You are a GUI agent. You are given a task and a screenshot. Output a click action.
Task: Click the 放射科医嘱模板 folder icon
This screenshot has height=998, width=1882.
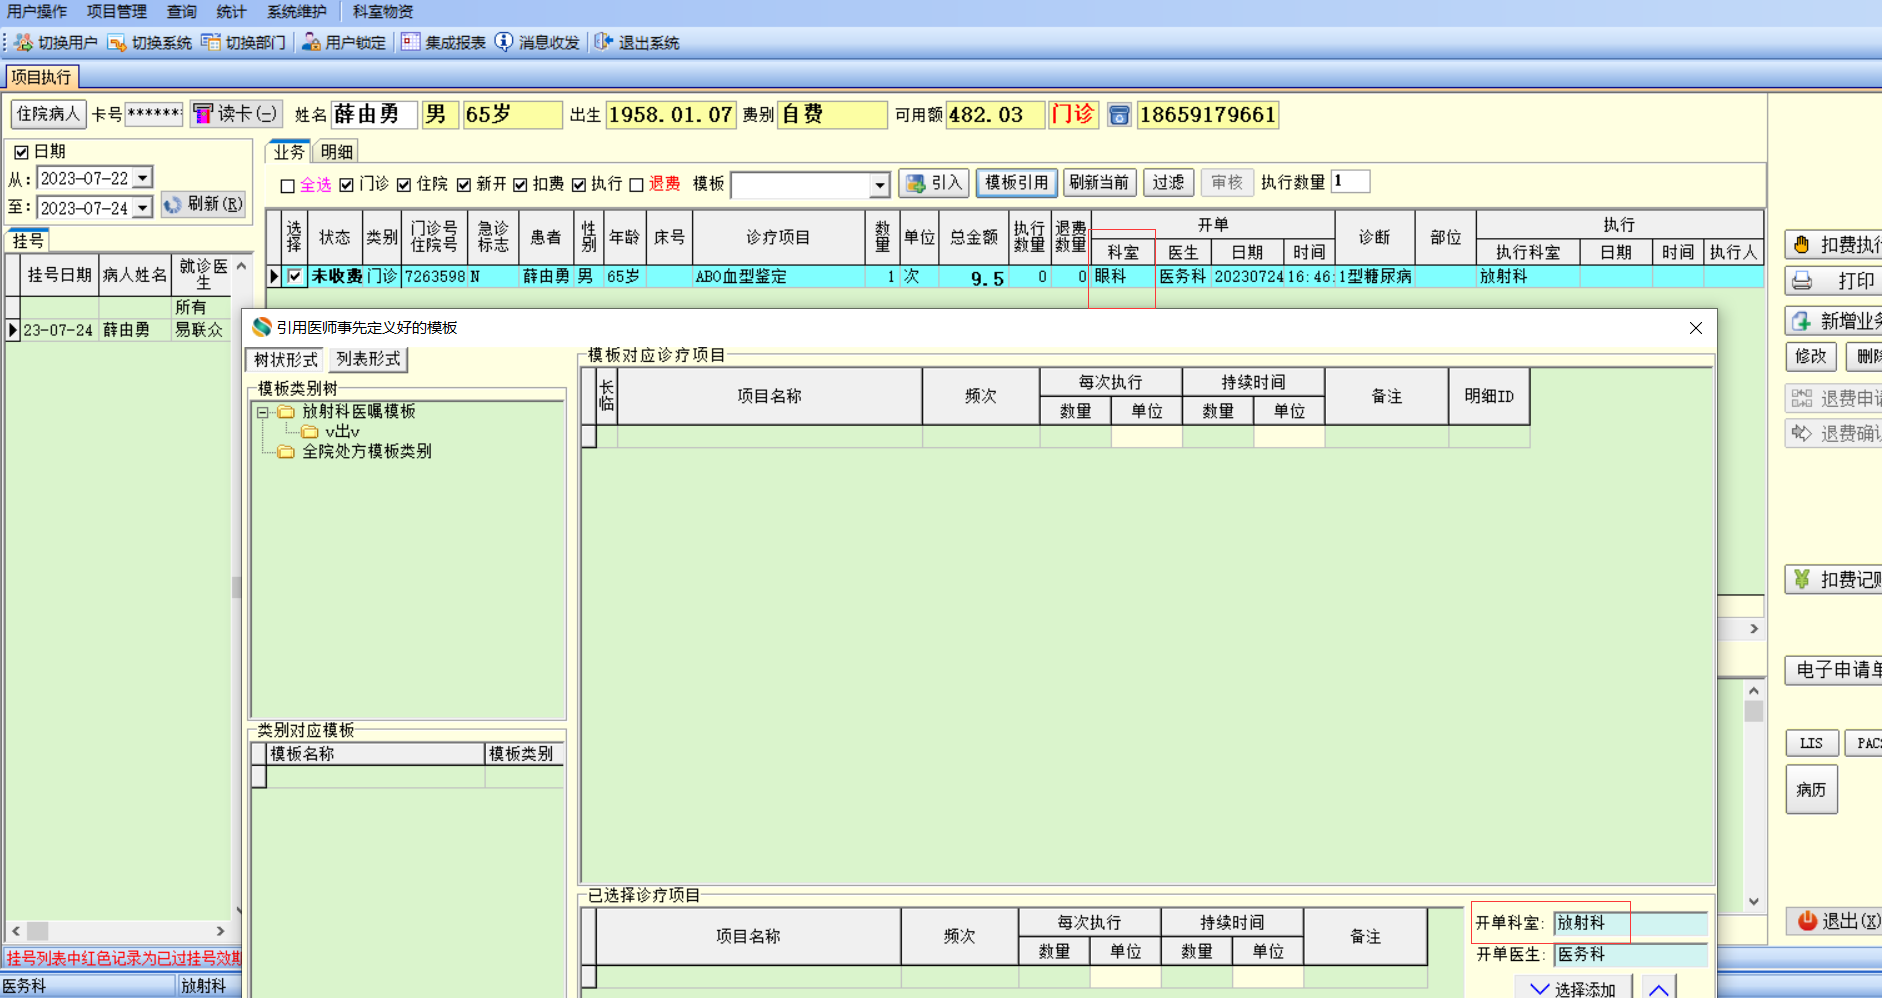tap(286, 412)
